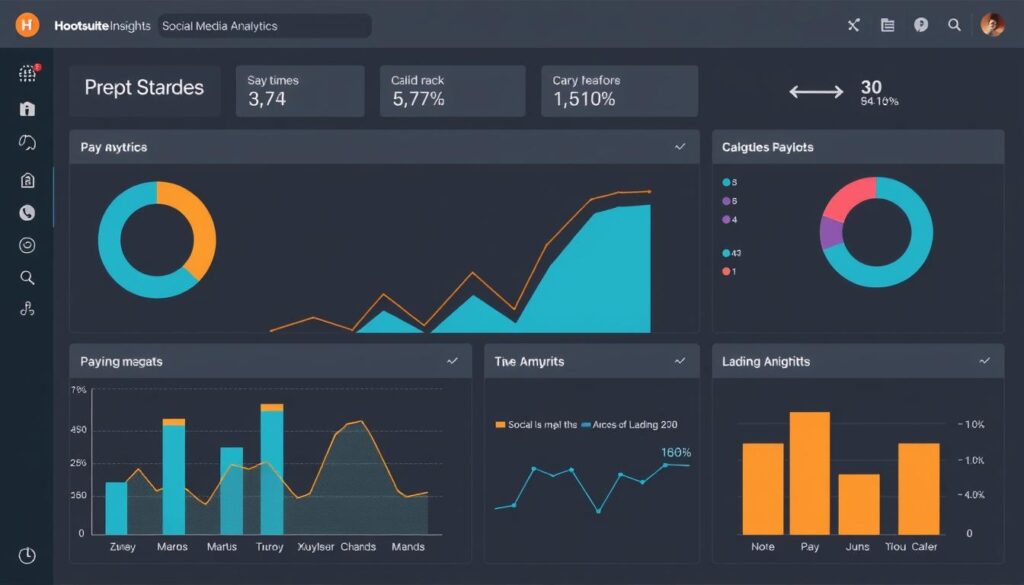Open the Say times stat card
The height and width of the screenshot is (585, 1024).
pyautogui.click(x=299, y=91)
